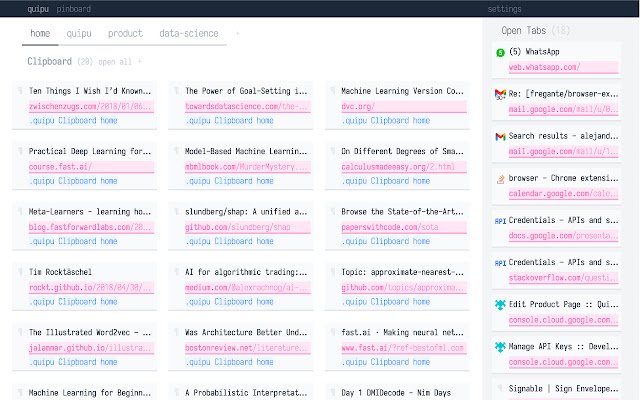Click the 'Clipboard' tag on the Tim Rocktäschel card

(x=77, y=302)
